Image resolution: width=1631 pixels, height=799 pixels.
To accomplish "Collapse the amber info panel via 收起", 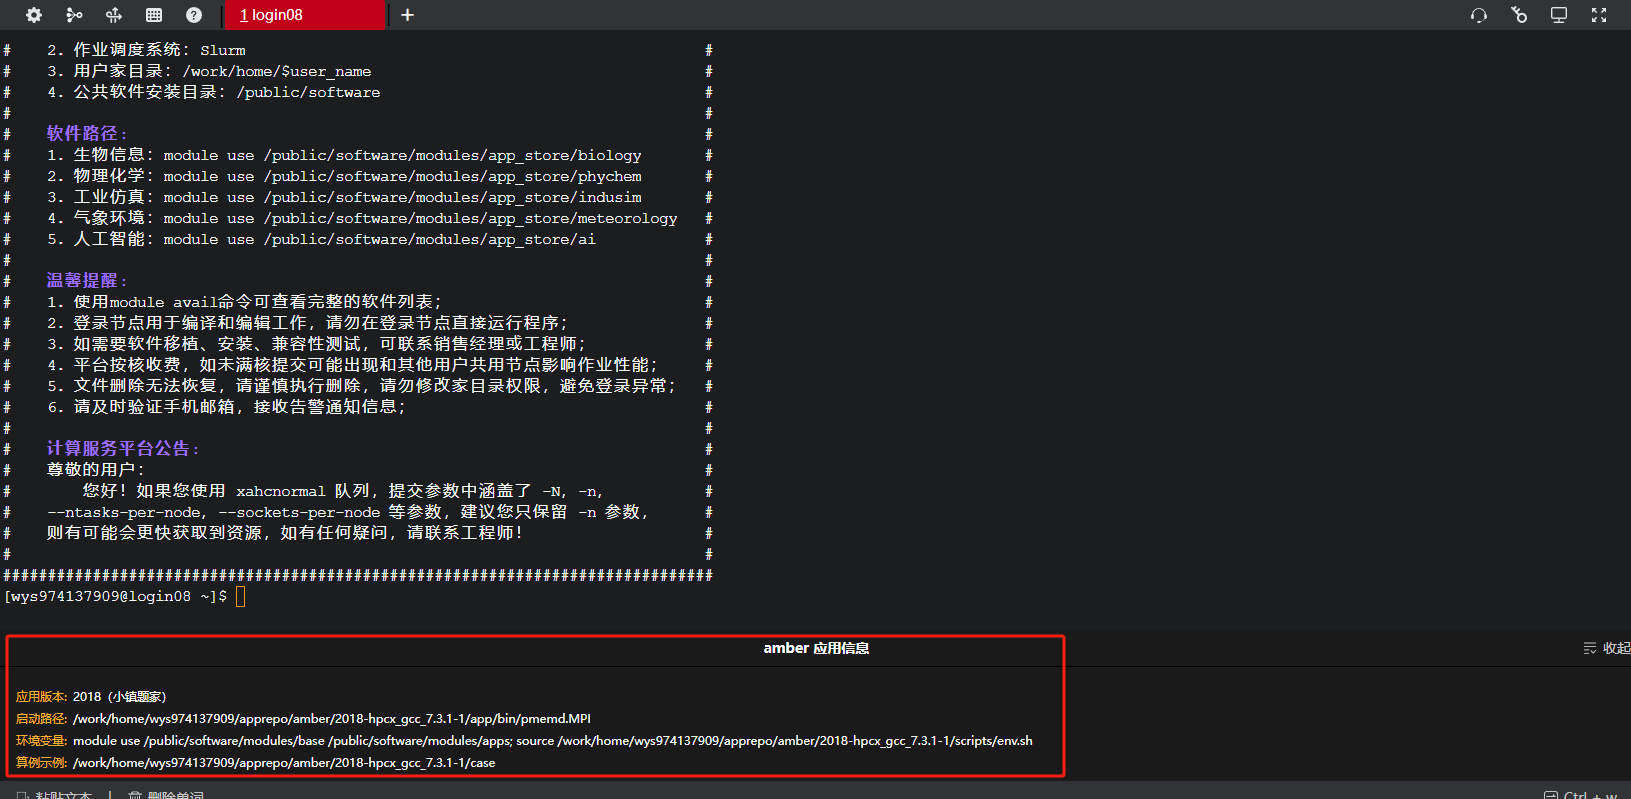I will click(x=1607, y=648).
